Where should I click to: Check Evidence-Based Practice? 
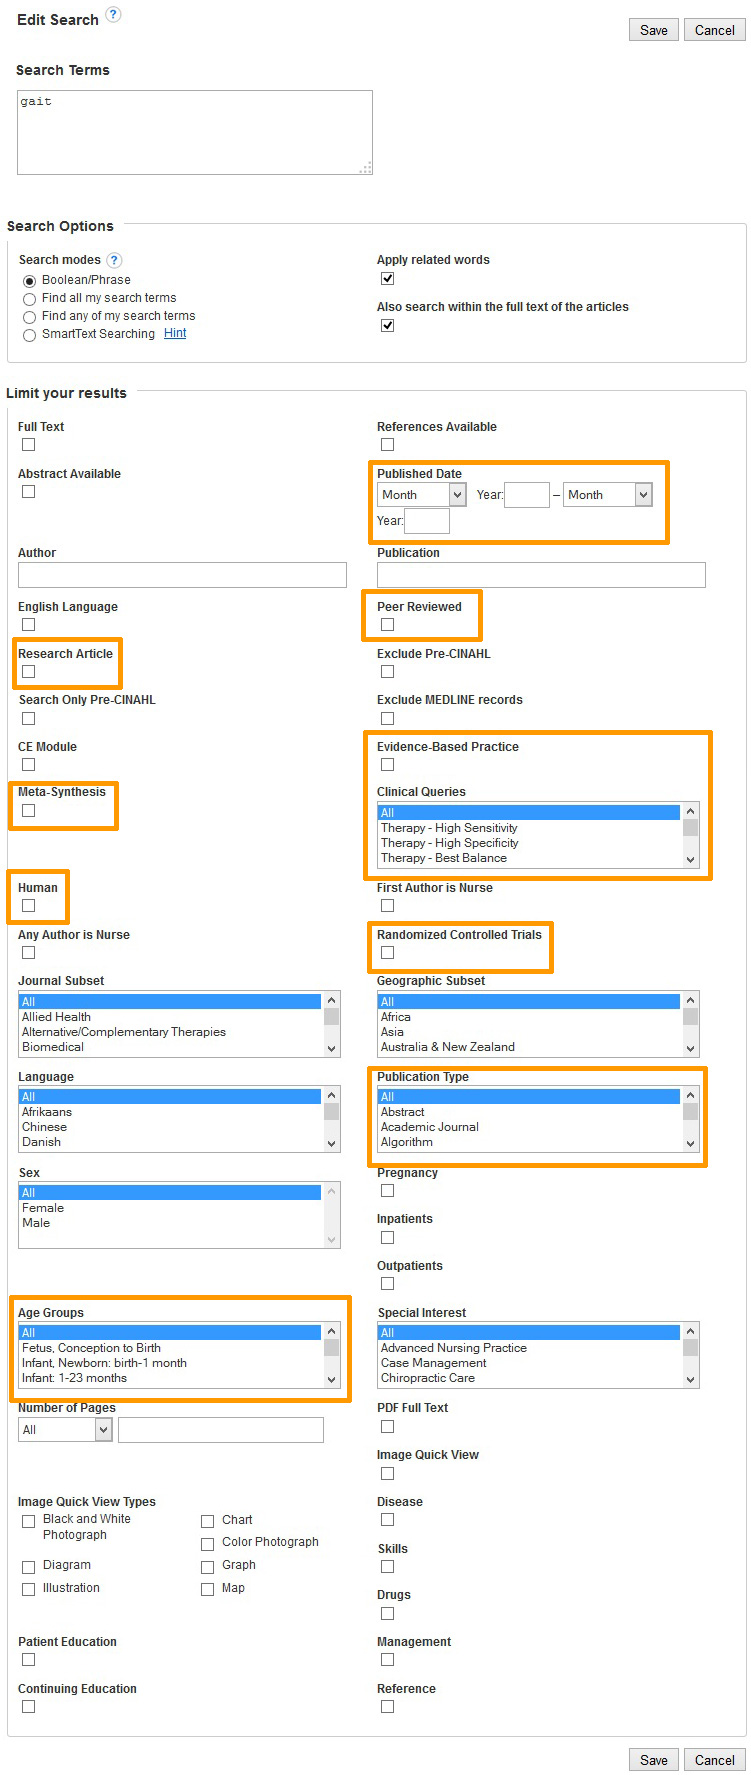coord(387,764)
